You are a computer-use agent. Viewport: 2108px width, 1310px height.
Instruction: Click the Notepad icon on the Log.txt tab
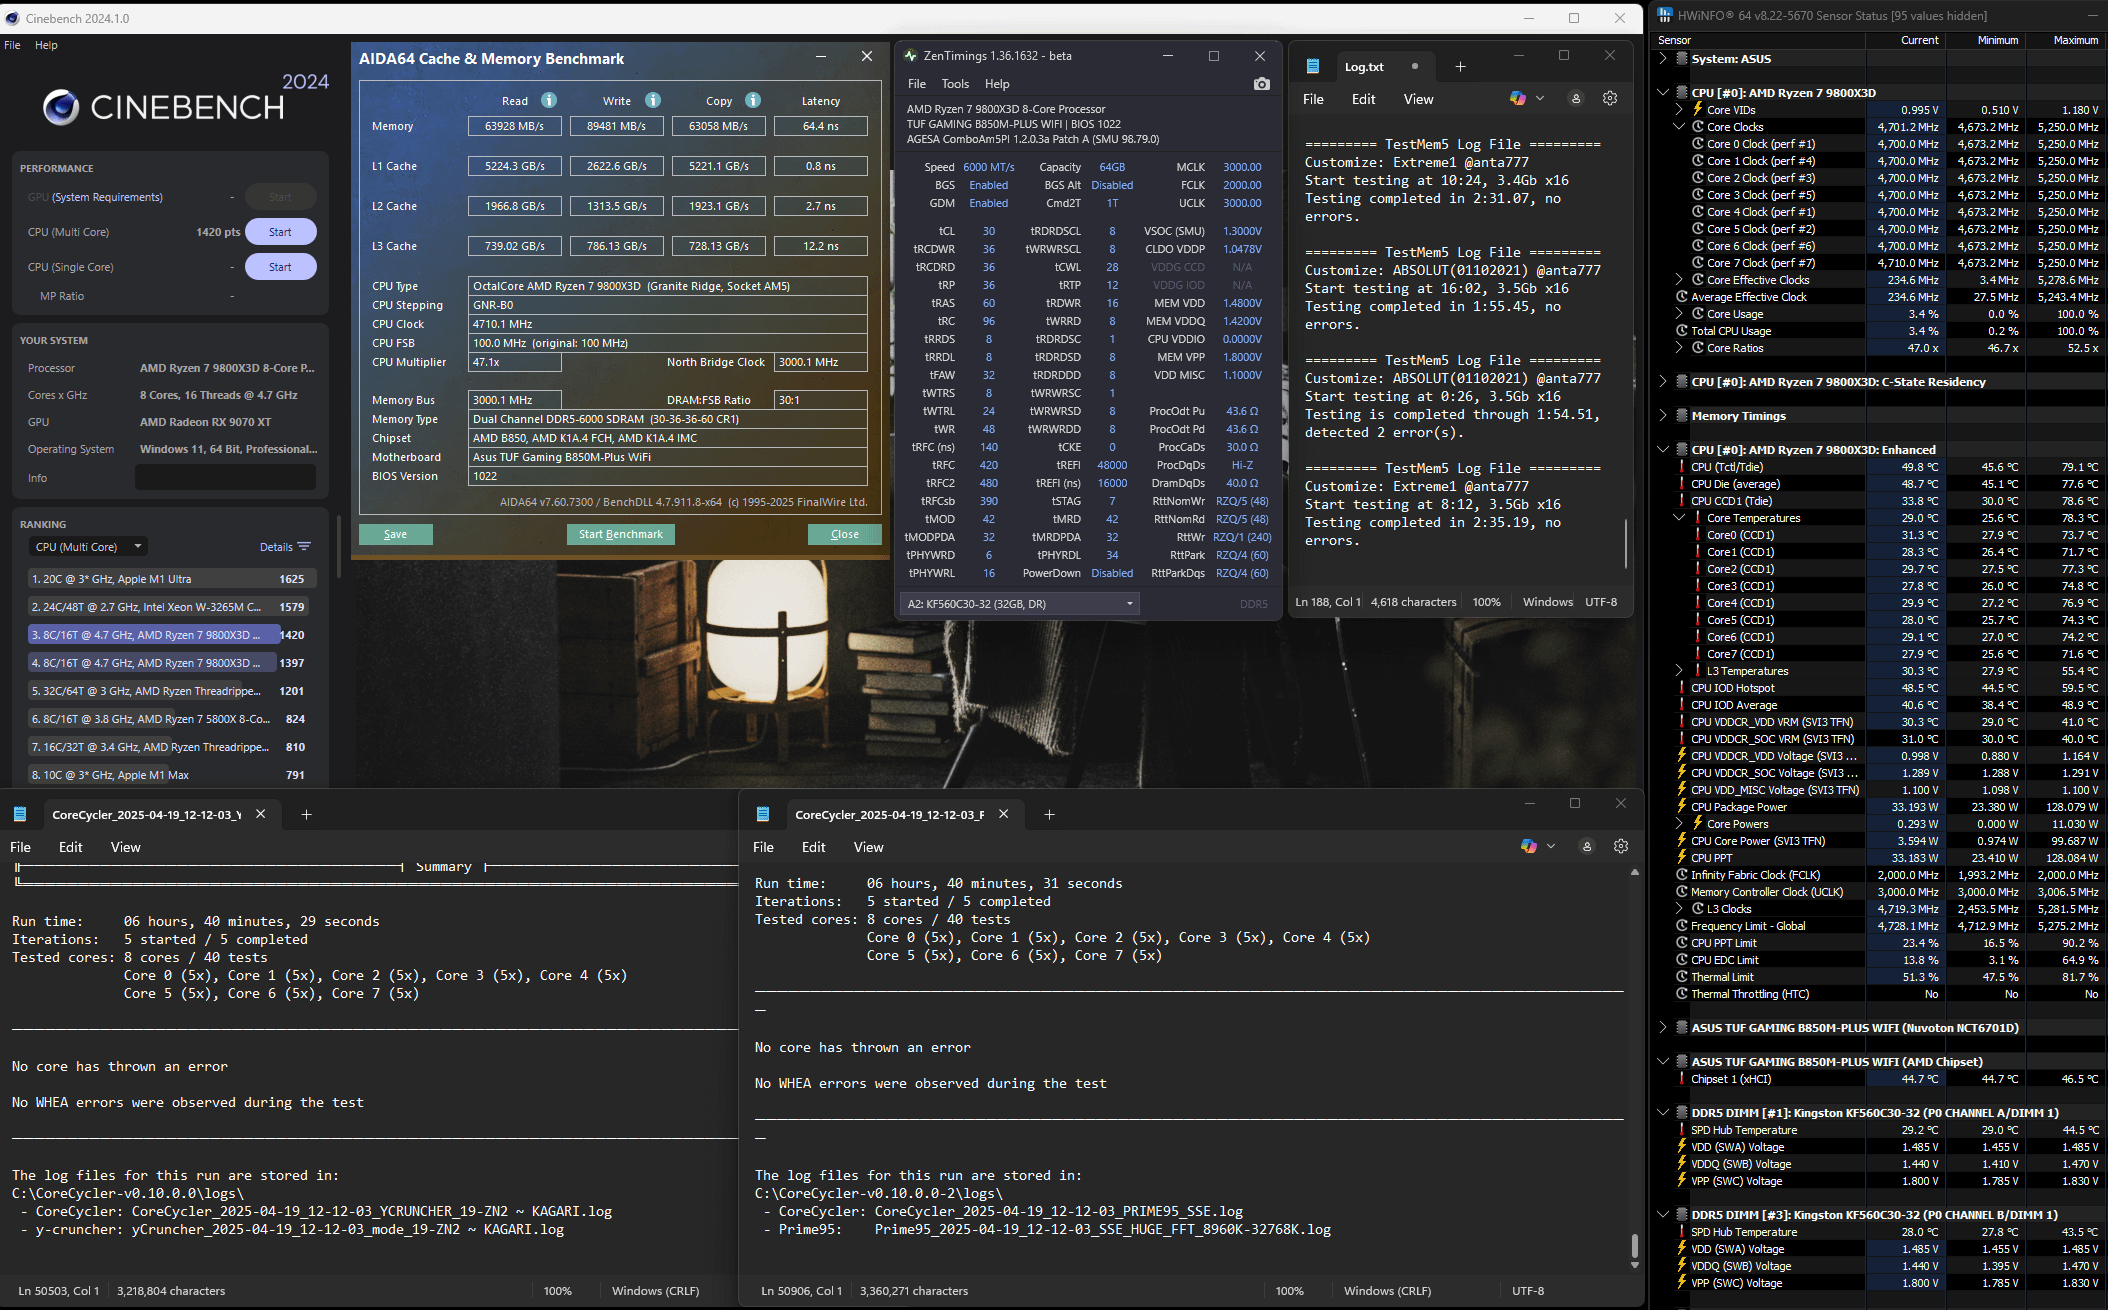pyautogui.click(x=1313, y=67)
